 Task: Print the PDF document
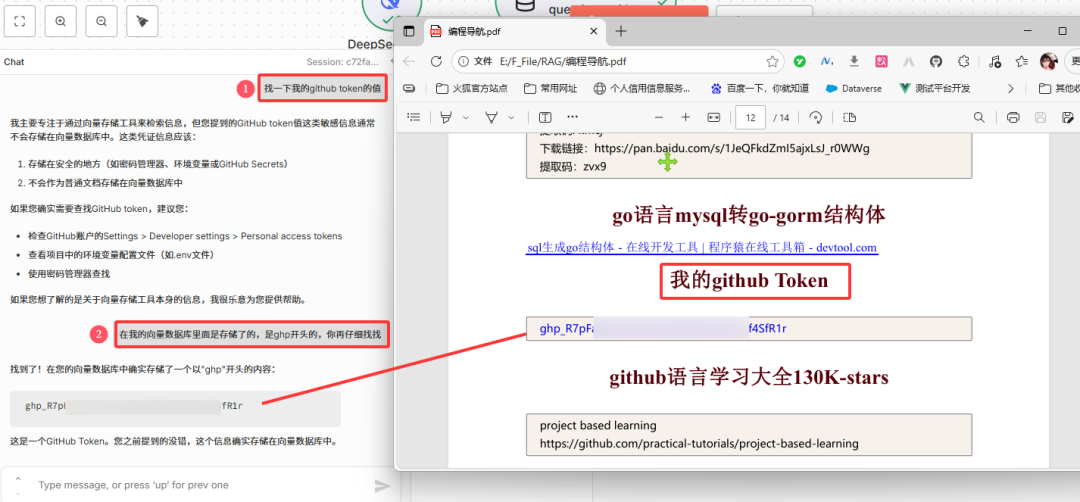[1012, 117]
